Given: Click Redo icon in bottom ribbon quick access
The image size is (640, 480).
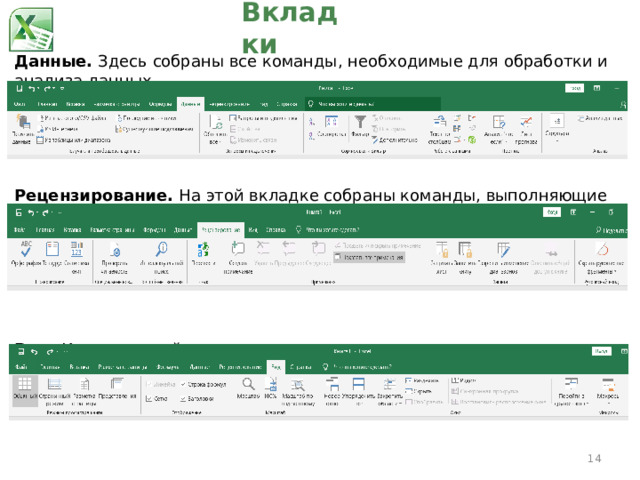Looking at the screenshot, I should point(50,351).
